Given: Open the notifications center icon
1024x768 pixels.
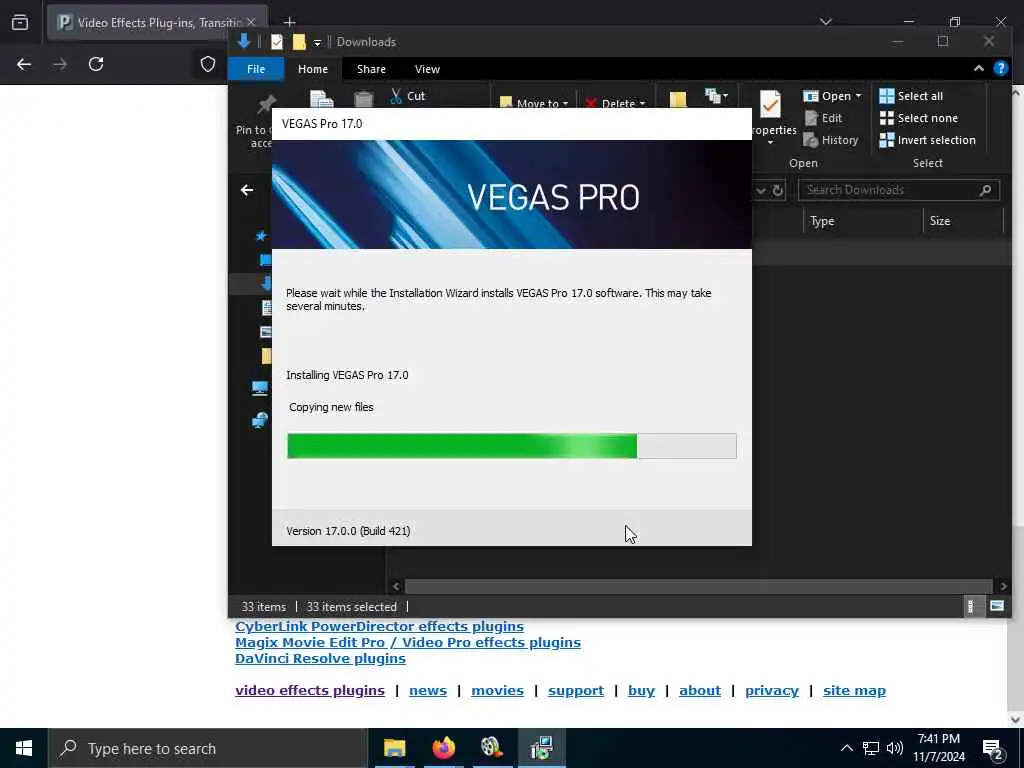Looking at the screenshot, I should 992,748.
